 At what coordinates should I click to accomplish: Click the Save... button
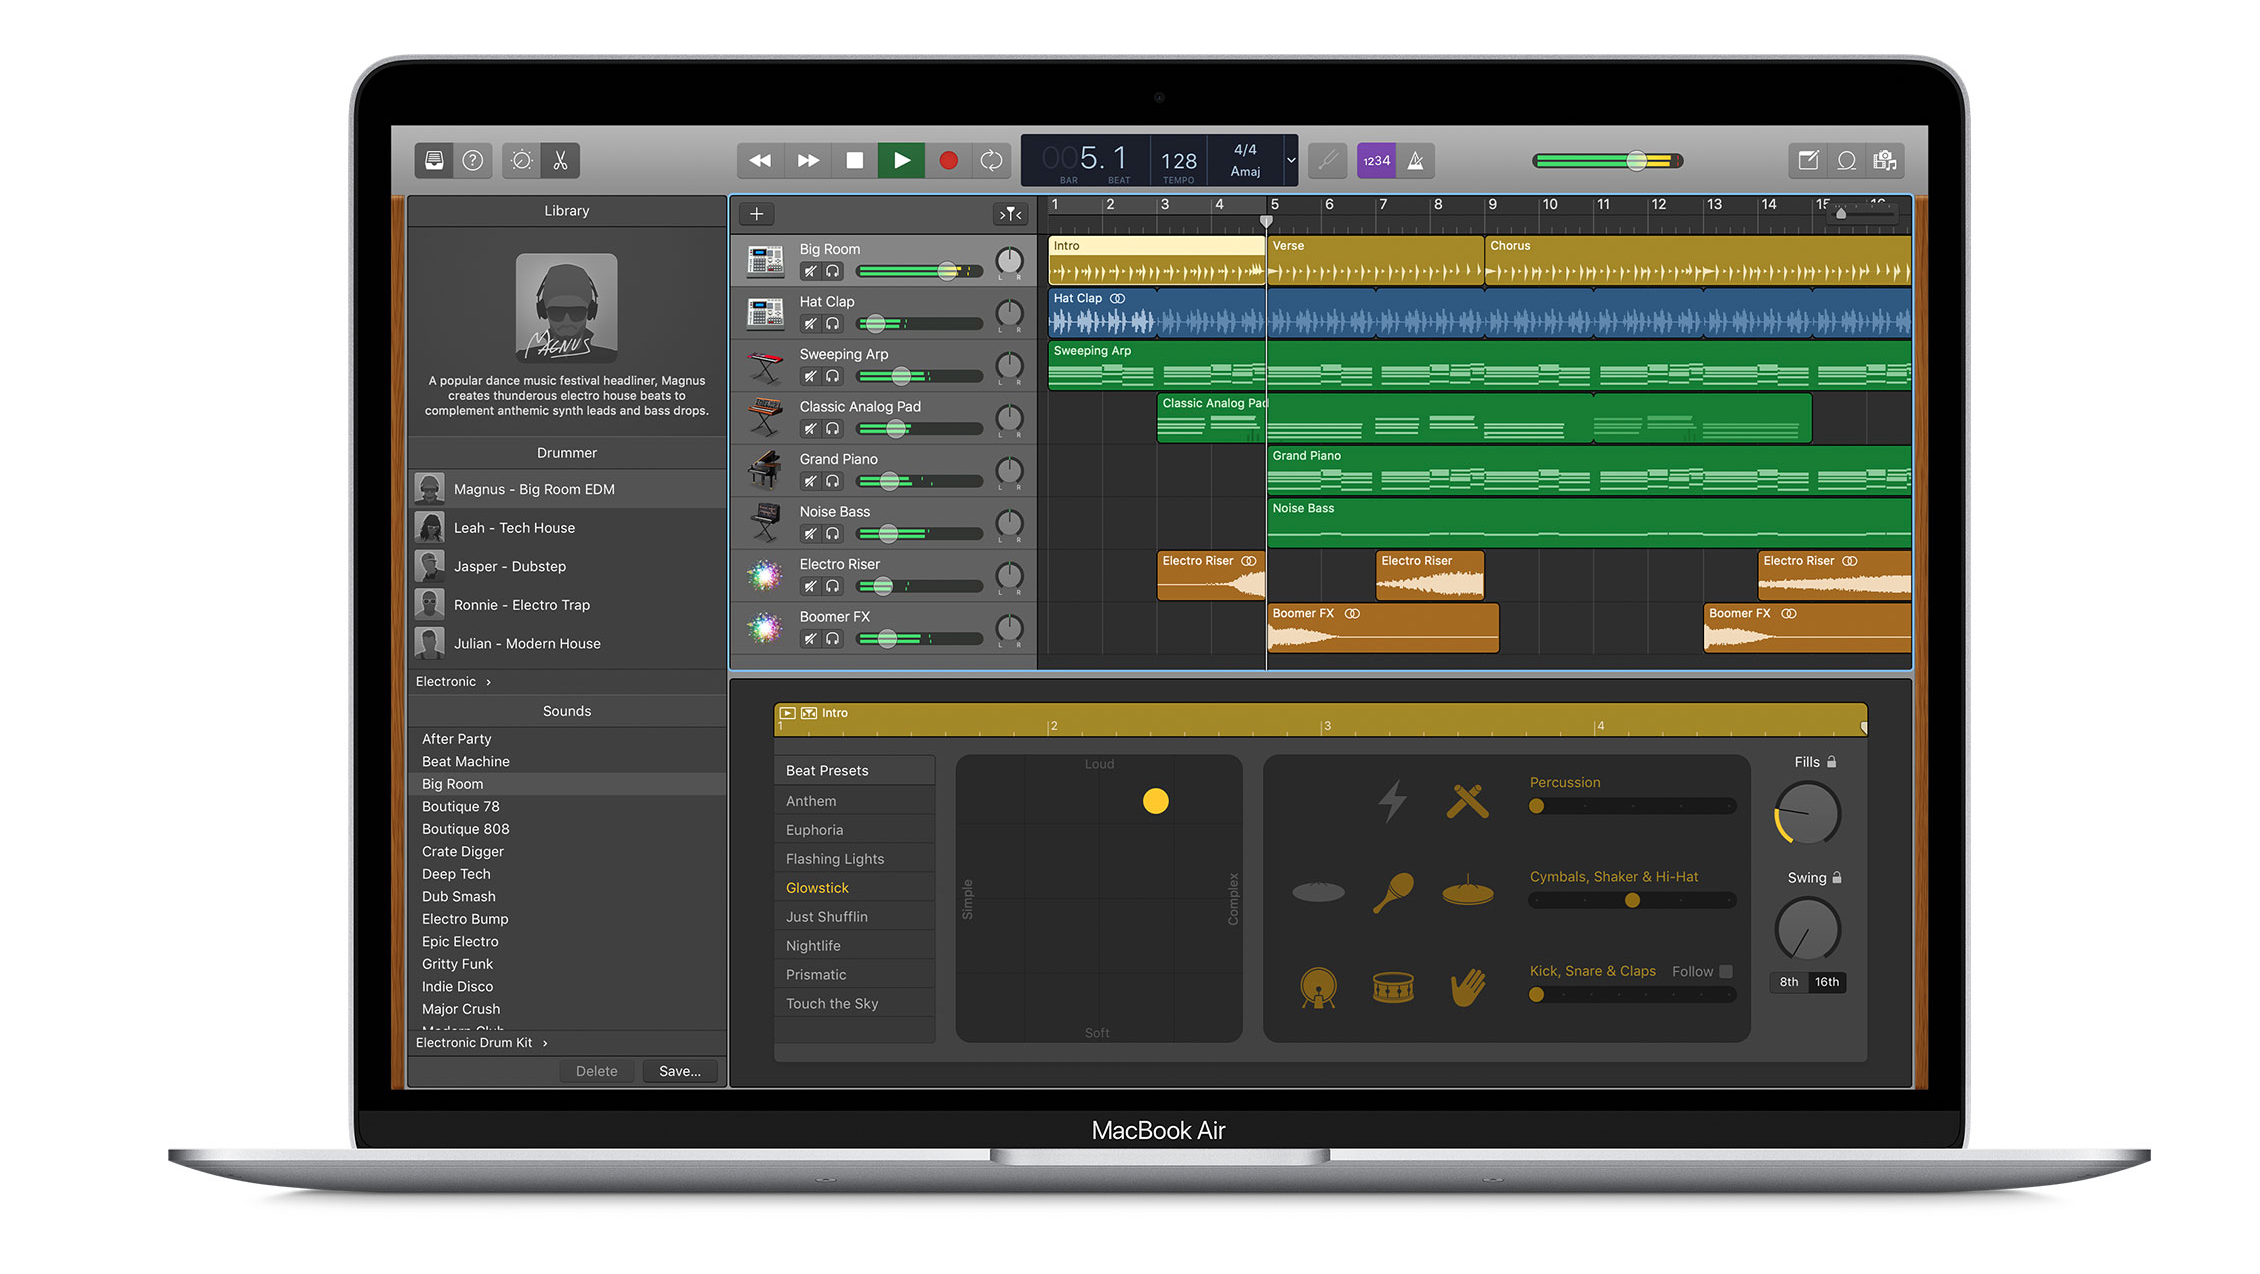click(679, 1071)
